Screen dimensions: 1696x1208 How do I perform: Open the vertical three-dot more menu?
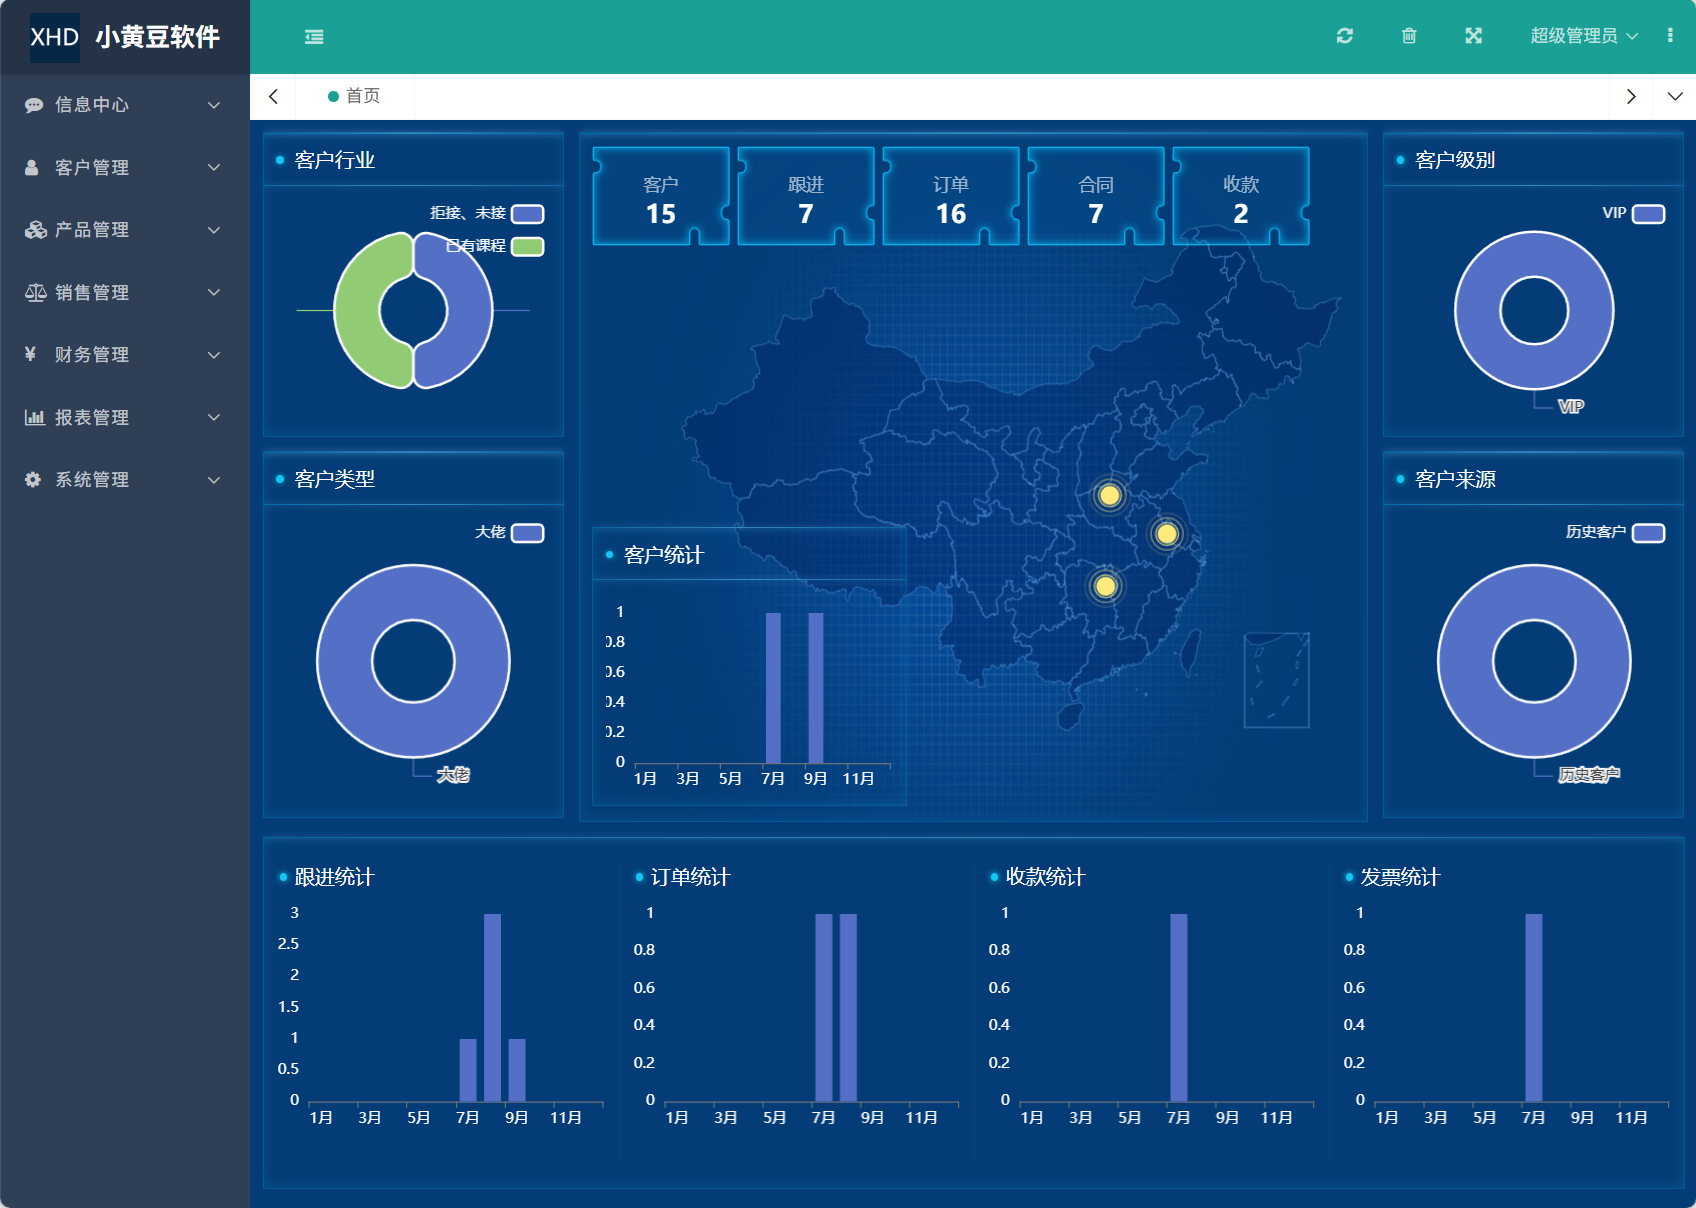point(1670,36)
